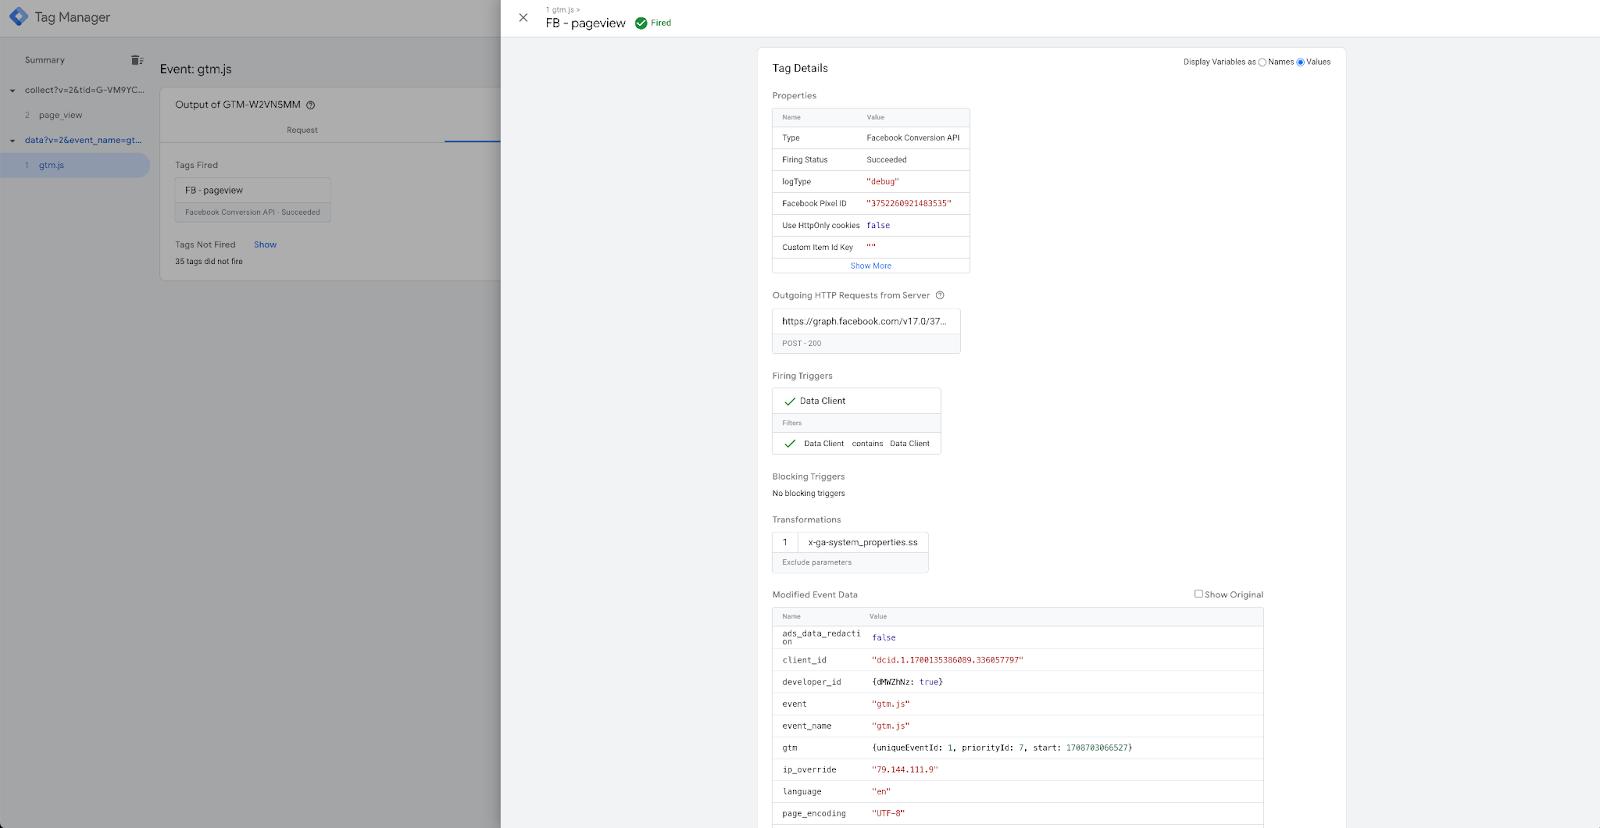This screenshot has height=828, width=1600.
Task: Click the Facebook Pixel ID value "3752260921483535"
Action: pyautogui.click(x=909, y=204)
